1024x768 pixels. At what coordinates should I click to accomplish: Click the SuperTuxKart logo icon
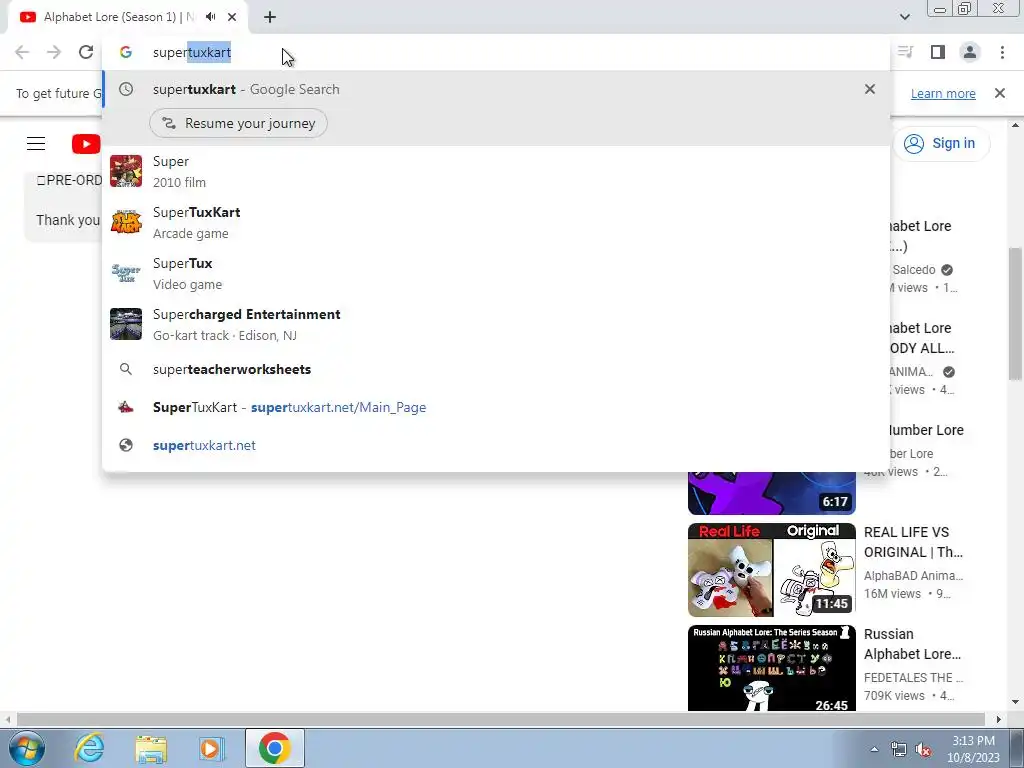point(126,222)
